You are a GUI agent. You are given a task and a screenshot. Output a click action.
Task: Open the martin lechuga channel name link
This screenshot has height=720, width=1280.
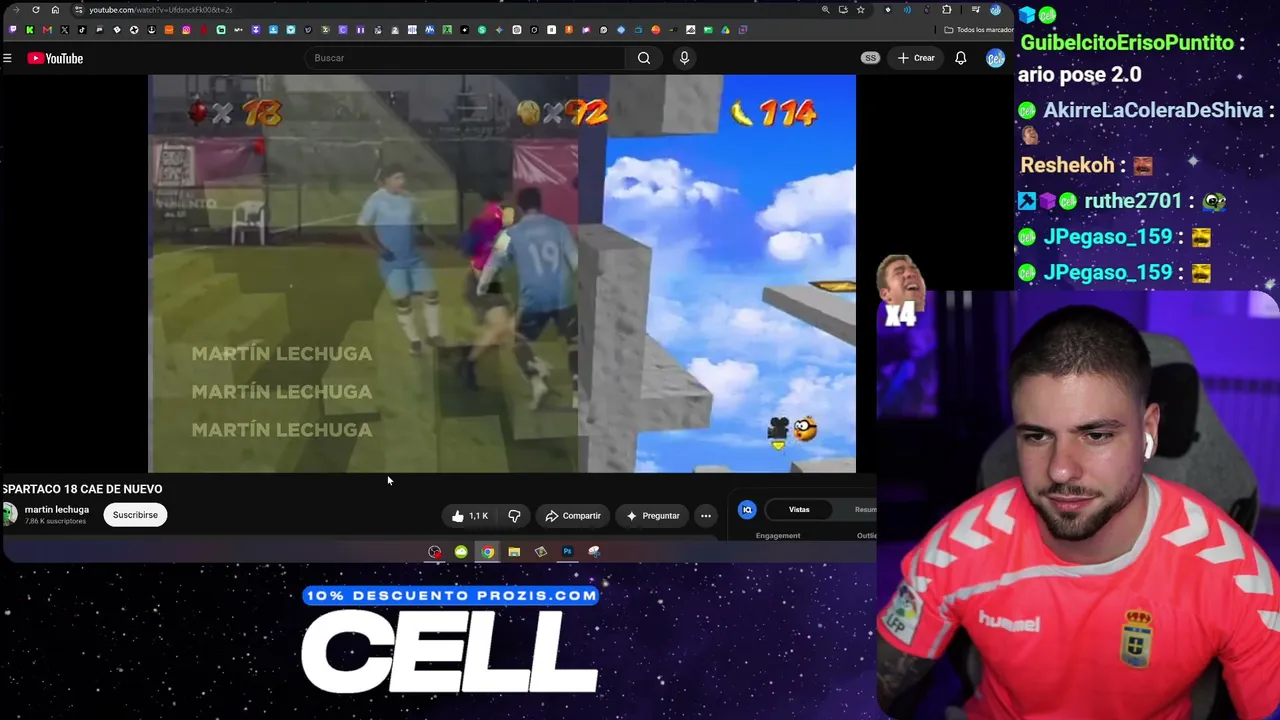click(57, 510)
